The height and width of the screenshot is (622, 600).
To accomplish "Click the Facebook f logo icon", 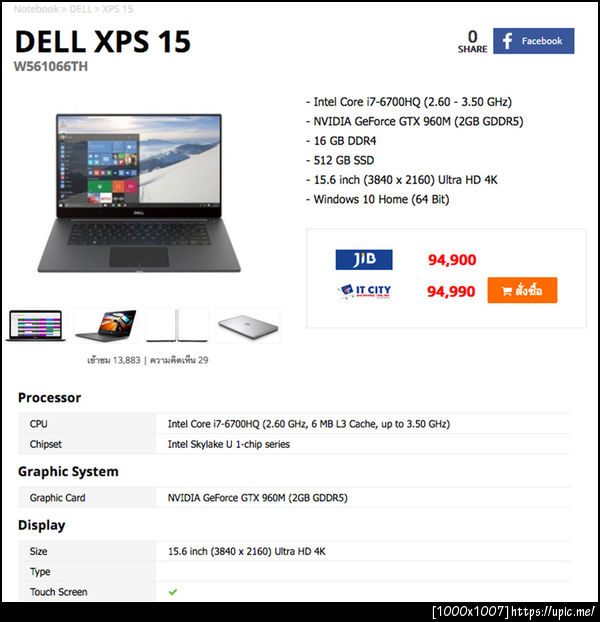I will [507, 41].
